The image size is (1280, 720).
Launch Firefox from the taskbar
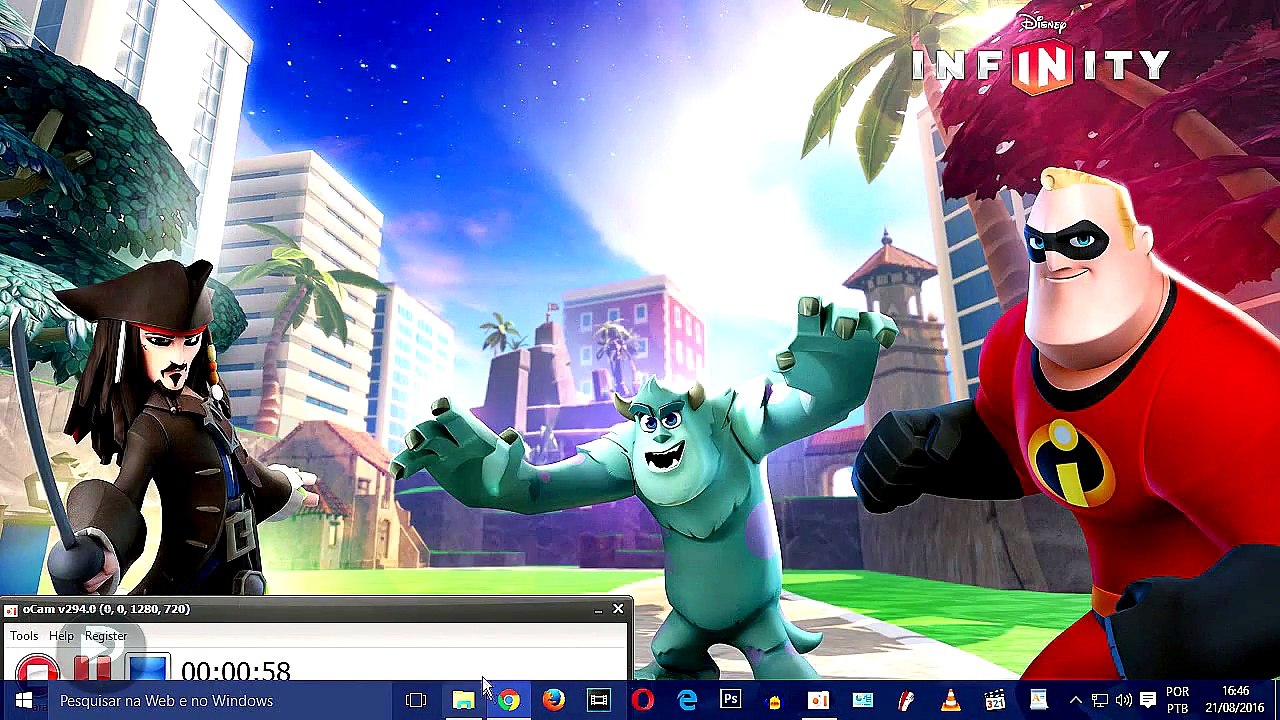click(x=553, y=701)
